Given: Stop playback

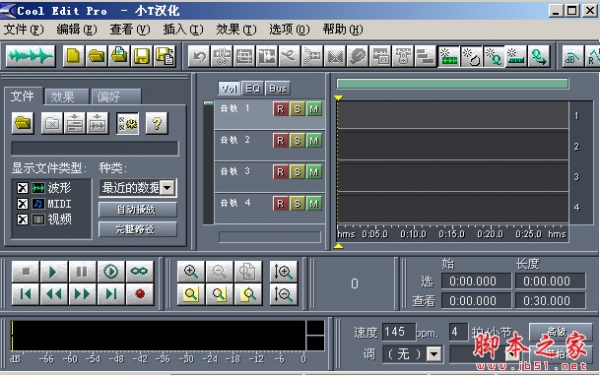Looking at the screenshot, I should pyautogui.click(x=25, y=271).
